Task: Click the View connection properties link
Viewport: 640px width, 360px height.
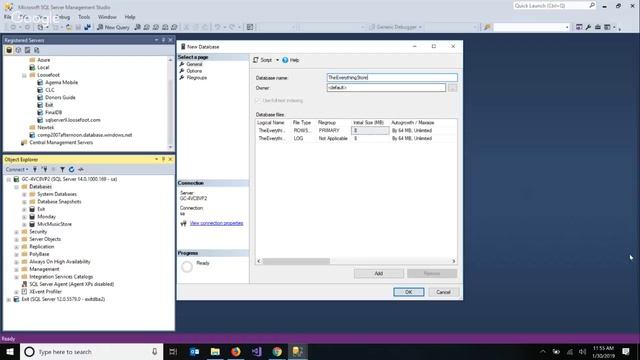Action: pos(216,223)
